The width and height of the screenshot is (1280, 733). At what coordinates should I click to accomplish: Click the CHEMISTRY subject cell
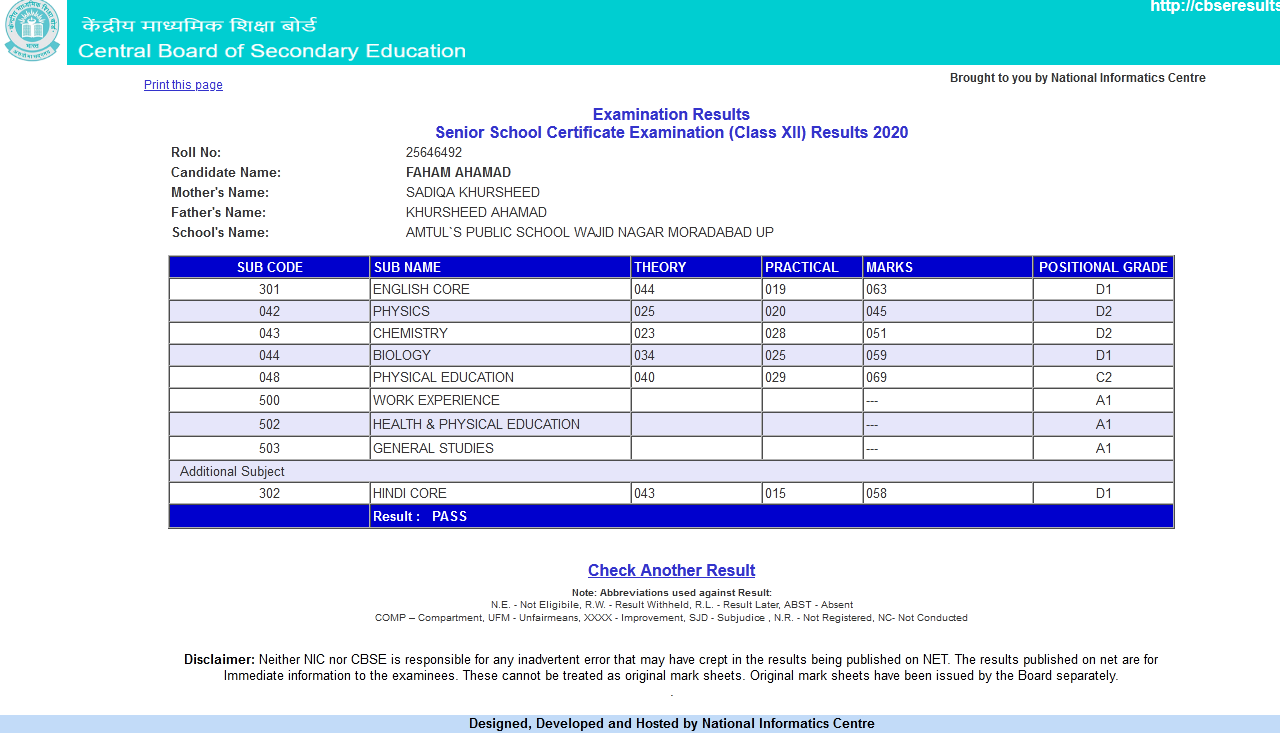click(x=500, y=333)
